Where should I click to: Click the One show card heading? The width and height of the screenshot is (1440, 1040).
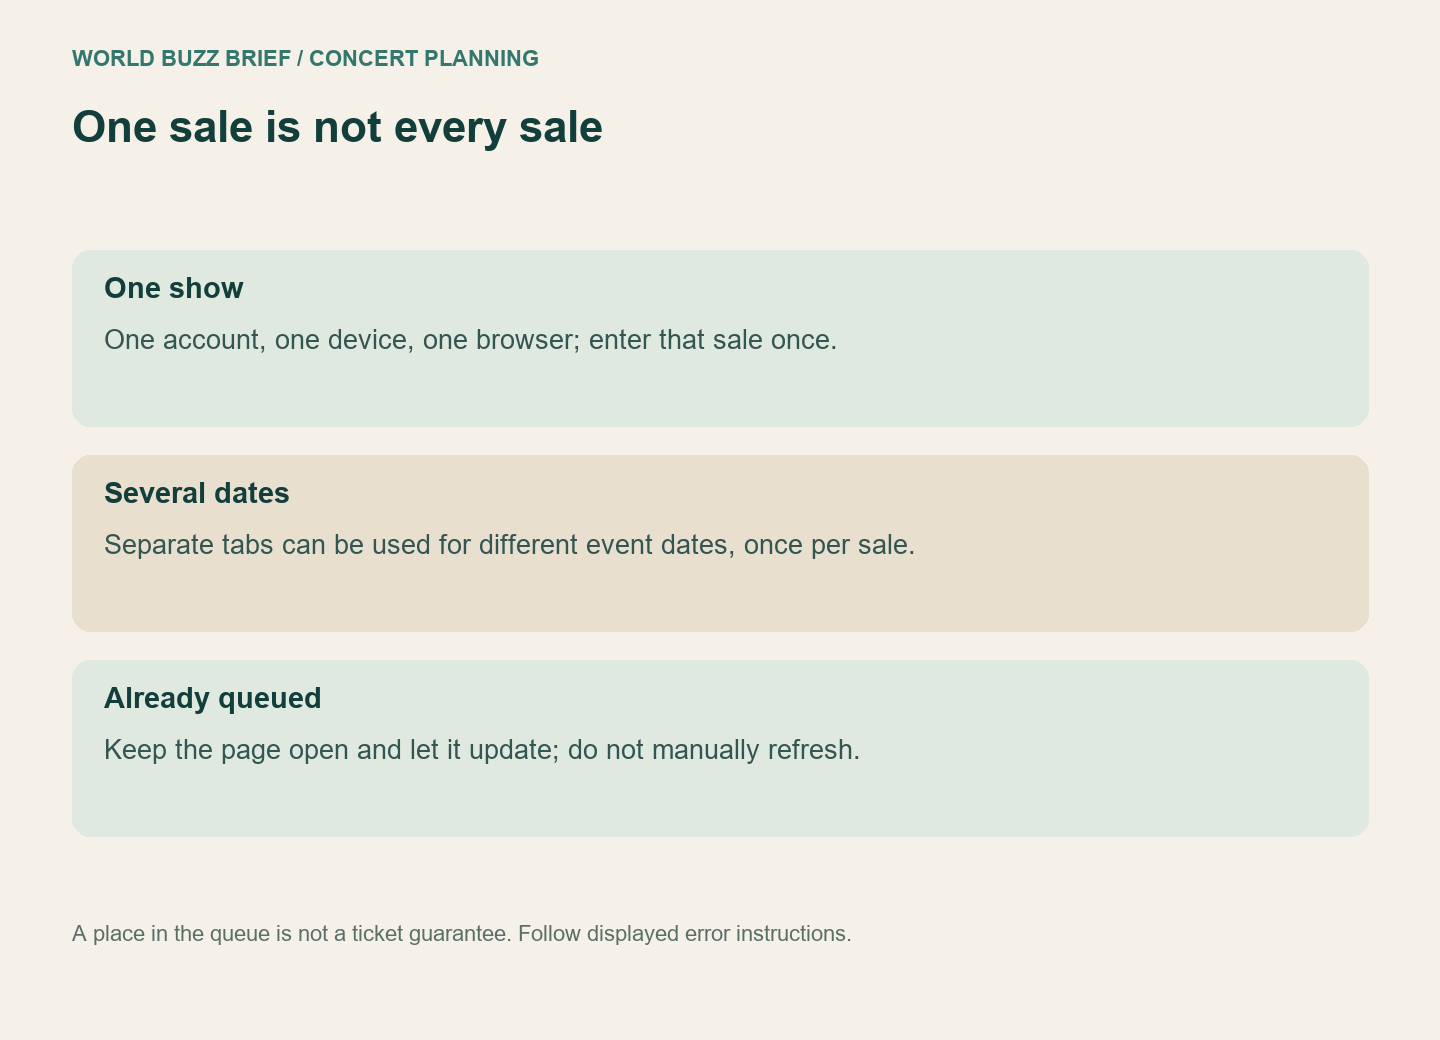coord(174,288)
